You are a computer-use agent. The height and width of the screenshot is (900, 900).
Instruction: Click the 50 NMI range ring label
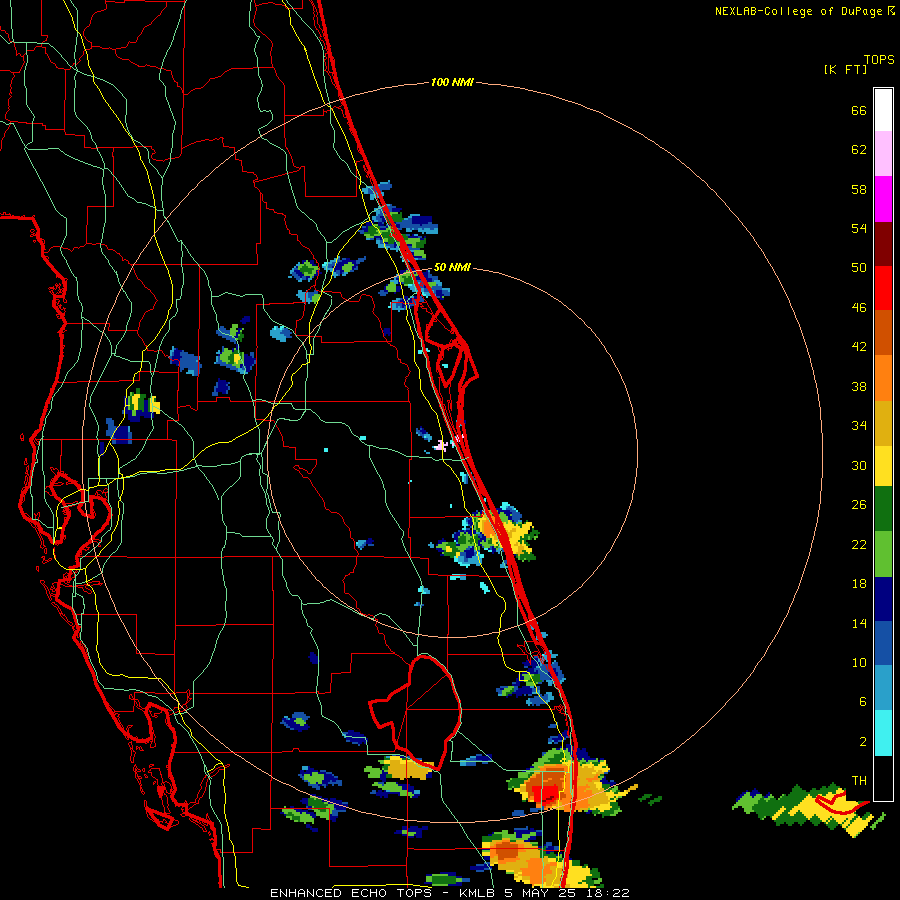click(452, 267)
